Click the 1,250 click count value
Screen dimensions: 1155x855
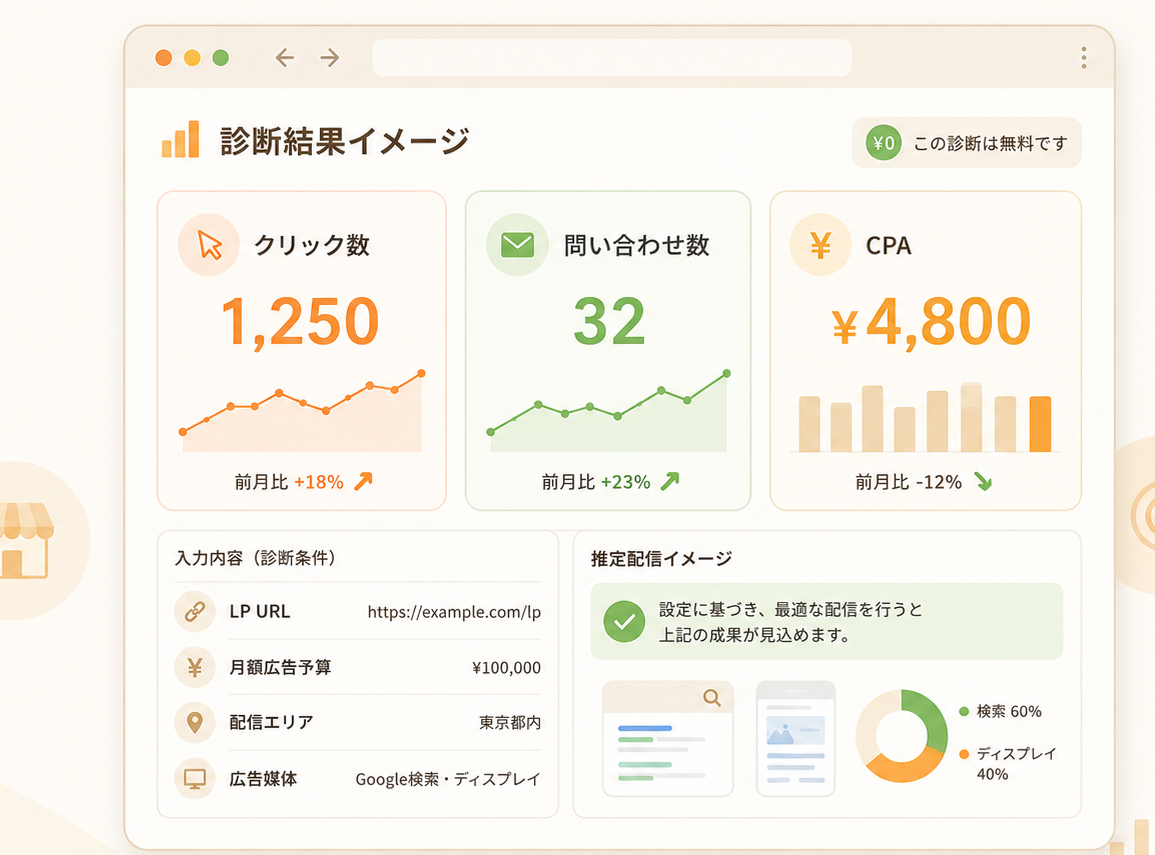[x=300, y=321]
